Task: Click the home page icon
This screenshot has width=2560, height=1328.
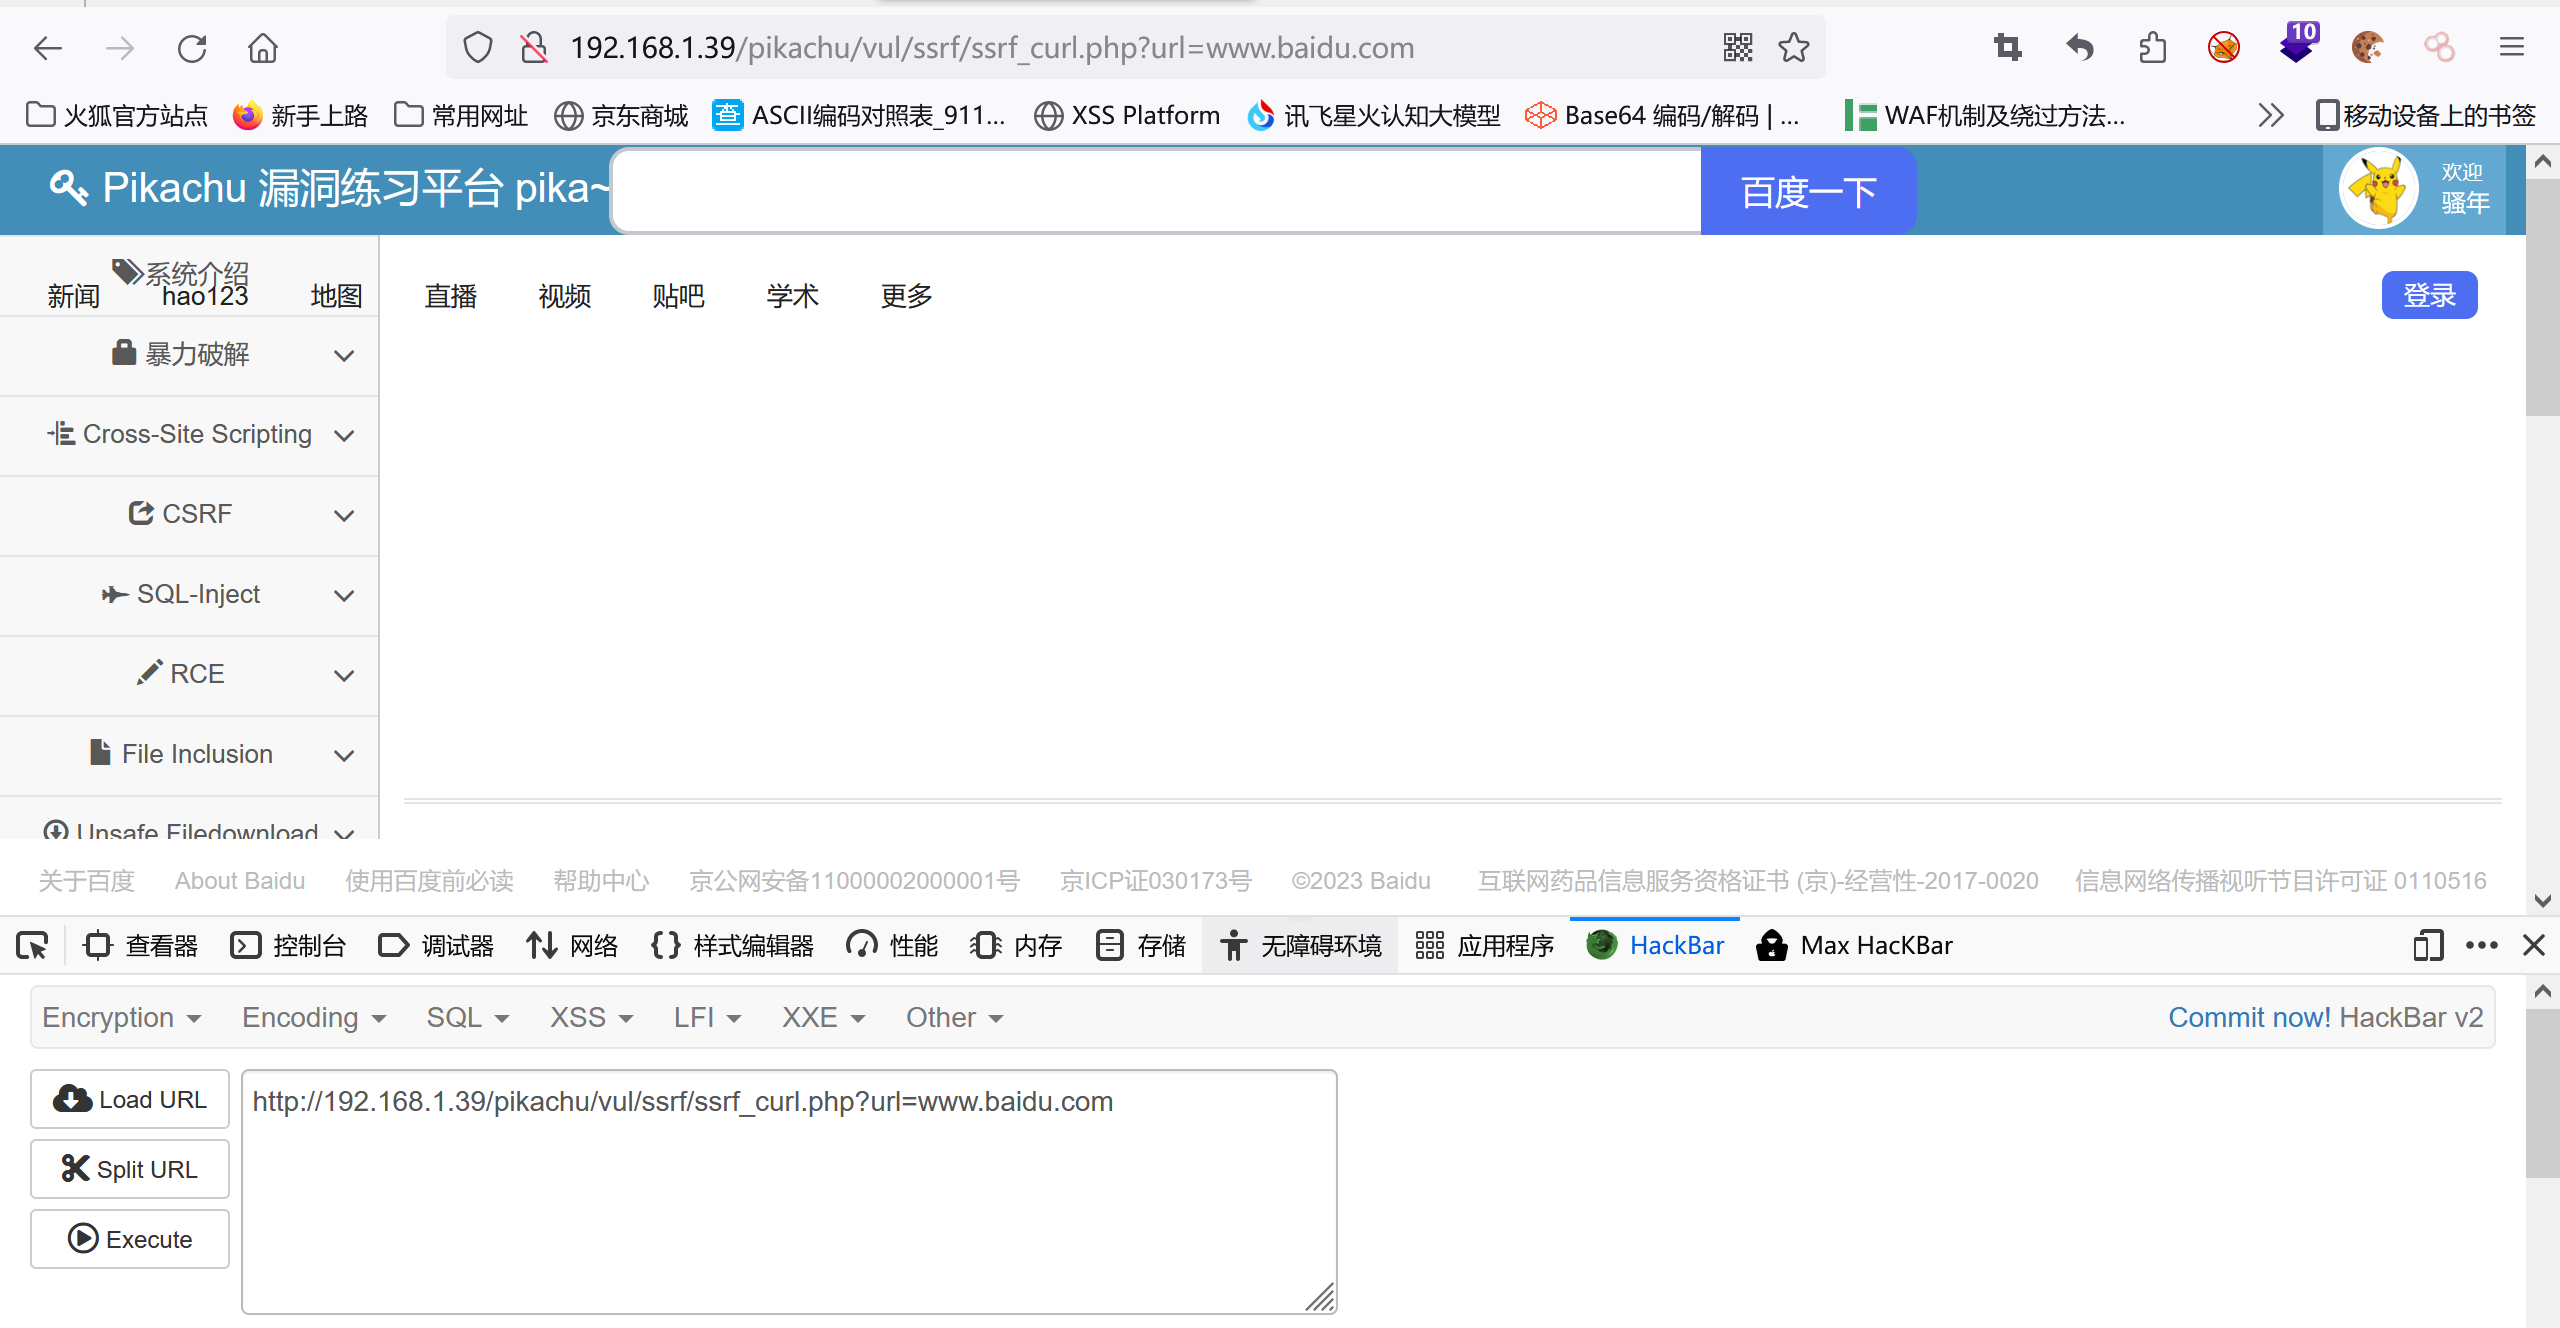Action: tap(263, 48)
